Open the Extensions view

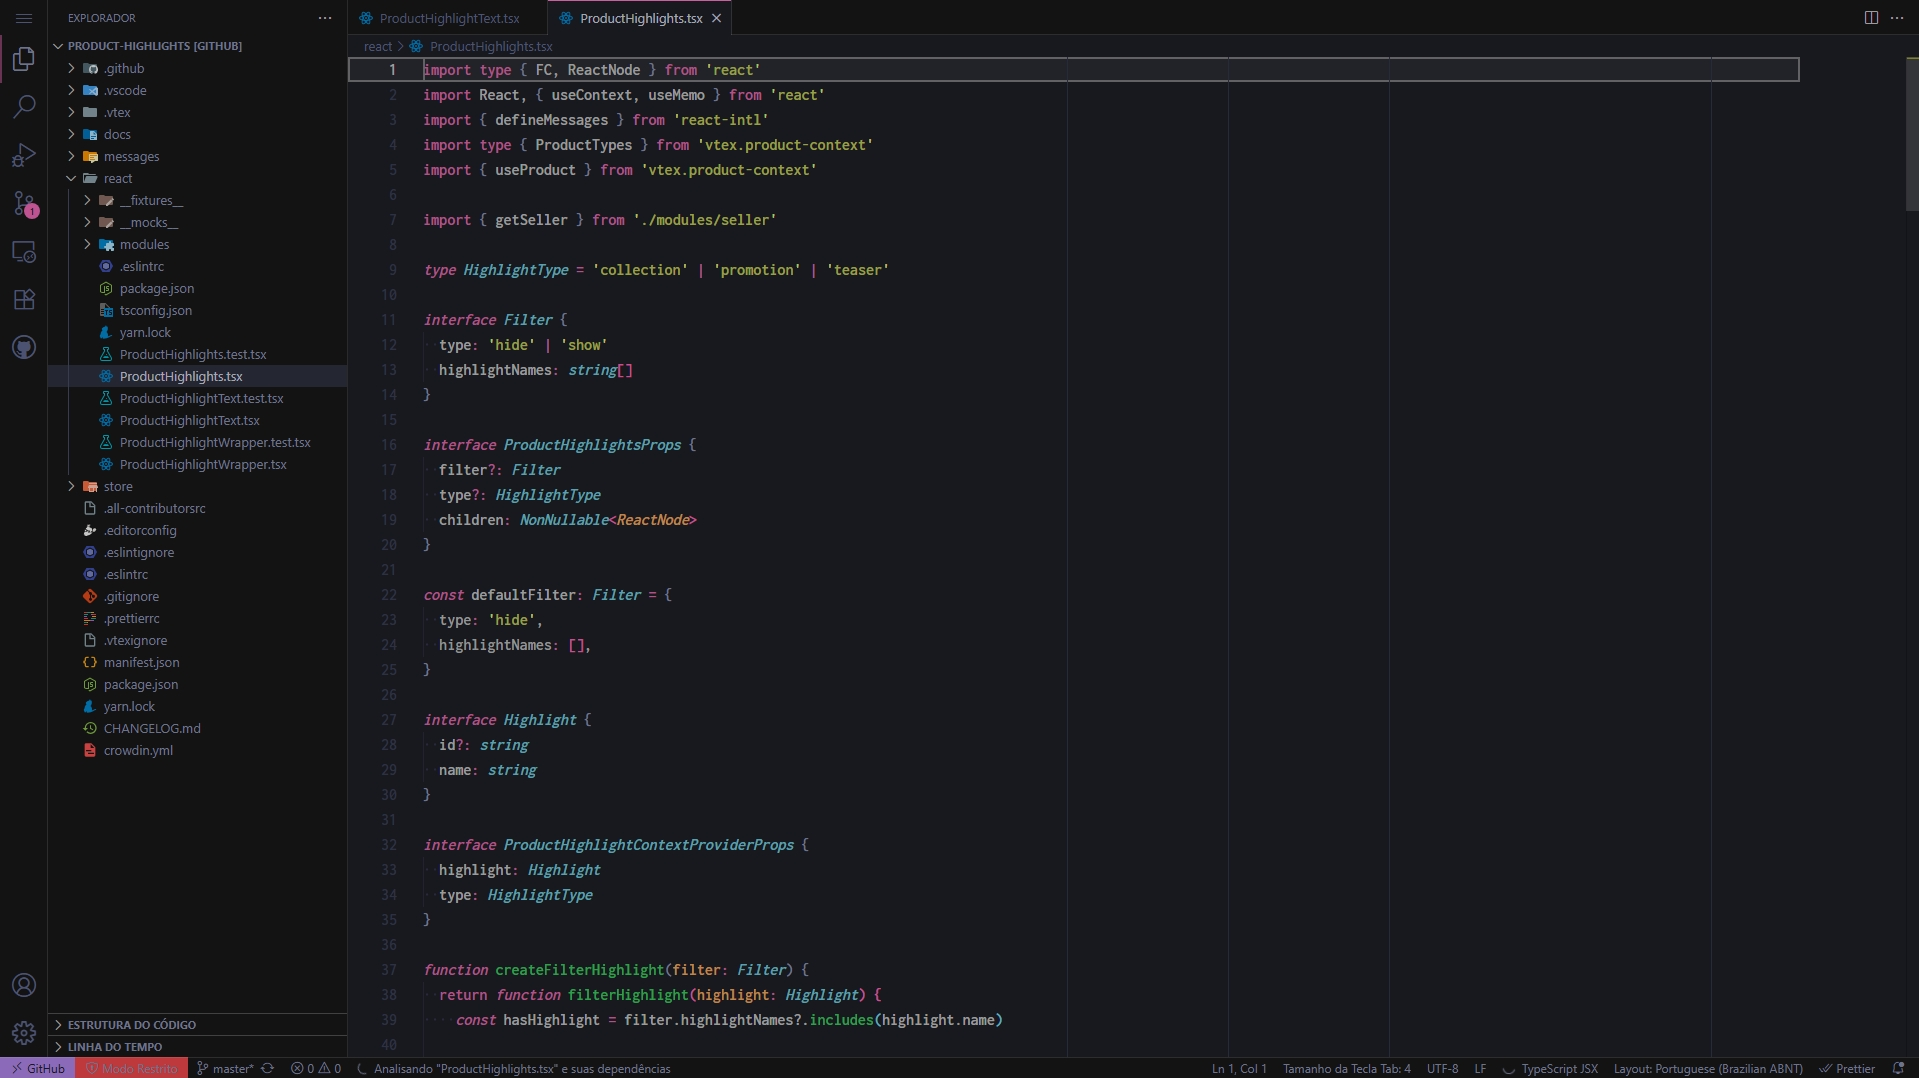coord(24,299)
